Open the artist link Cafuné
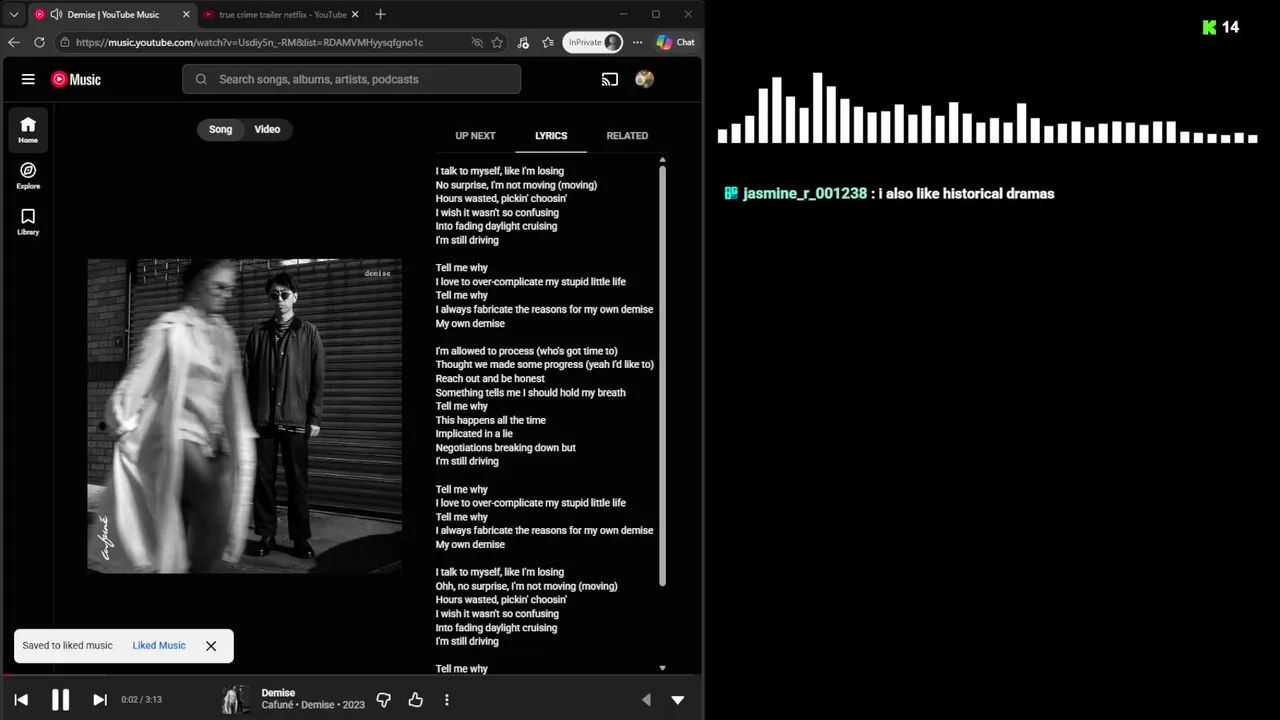 [279, 705]
